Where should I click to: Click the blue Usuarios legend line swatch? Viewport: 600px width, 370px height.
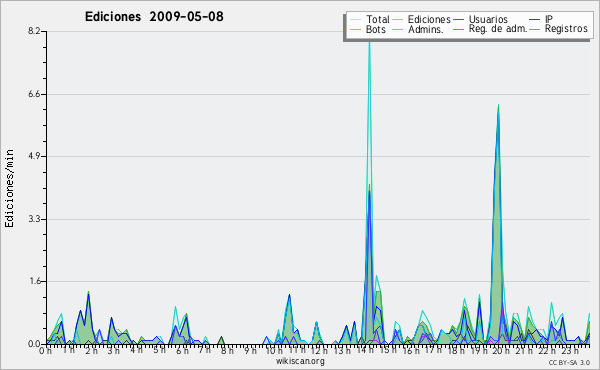click(458, 19)
